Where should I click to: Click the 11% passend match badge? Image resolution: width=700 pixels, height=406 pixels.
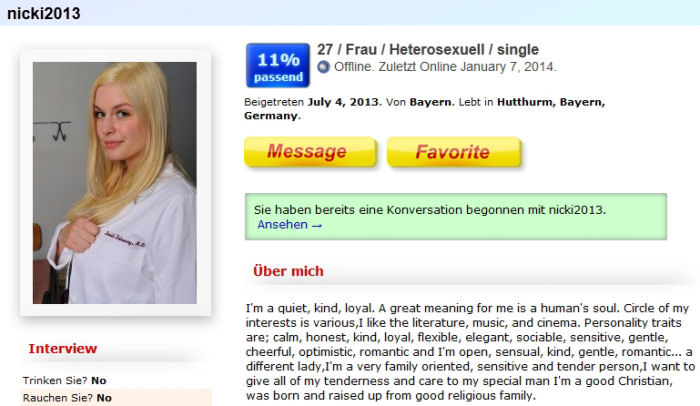pyautogui.click(x=278, y=65)
